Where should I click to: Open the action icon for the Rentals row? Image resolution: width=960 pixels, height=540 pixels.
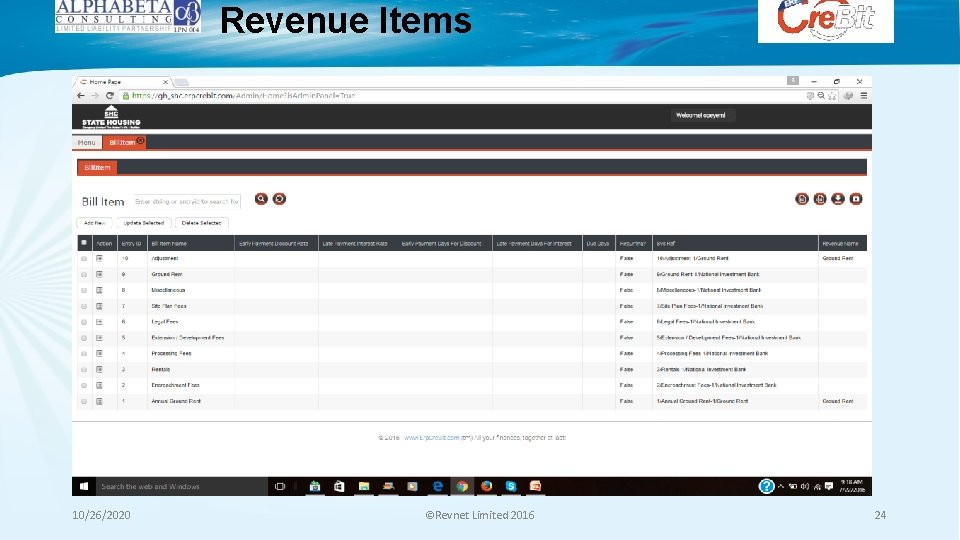tap(99, 369)
